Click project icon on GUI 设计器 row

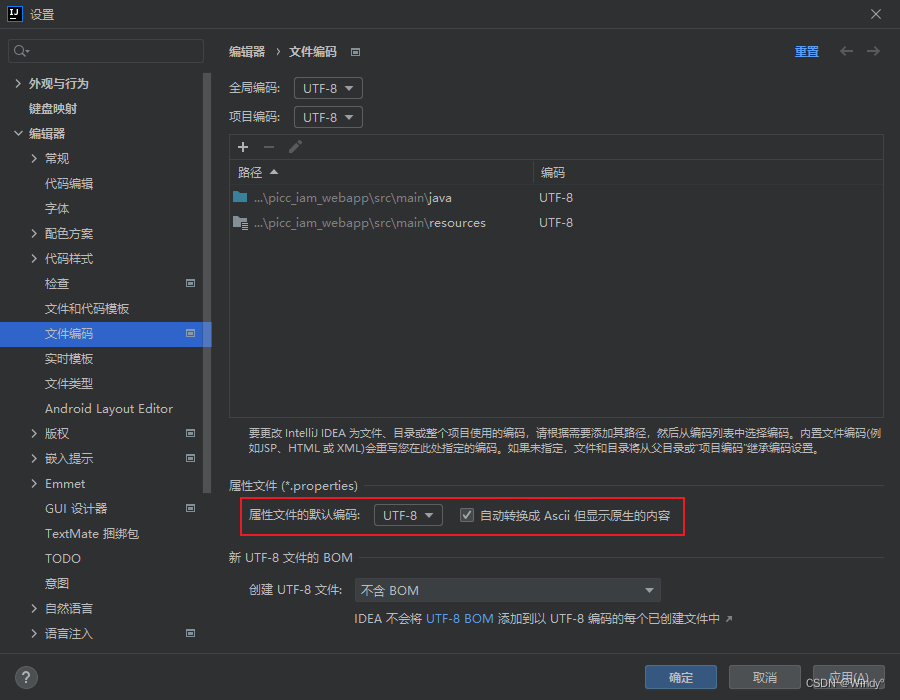tap(191, 508)
